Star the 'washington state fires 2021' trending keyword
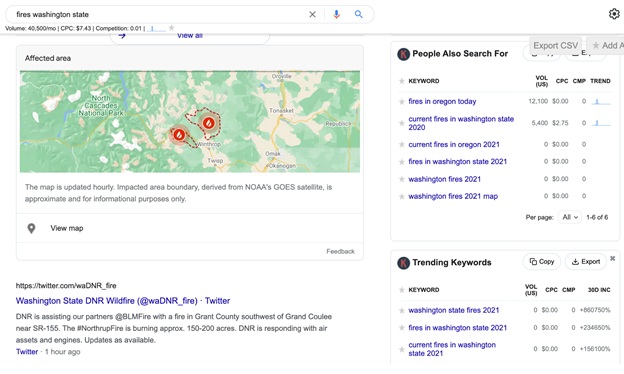Screen dimensions: 624x374 click(x=402, y=310)
